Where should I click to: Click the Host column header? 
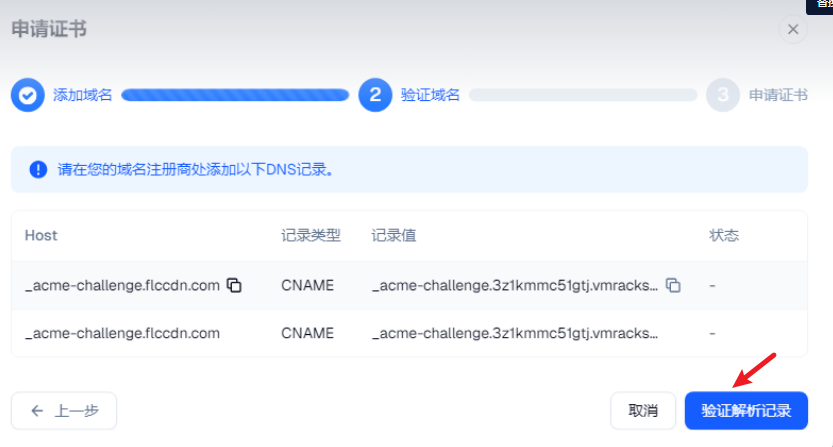[x=41, y=235]
